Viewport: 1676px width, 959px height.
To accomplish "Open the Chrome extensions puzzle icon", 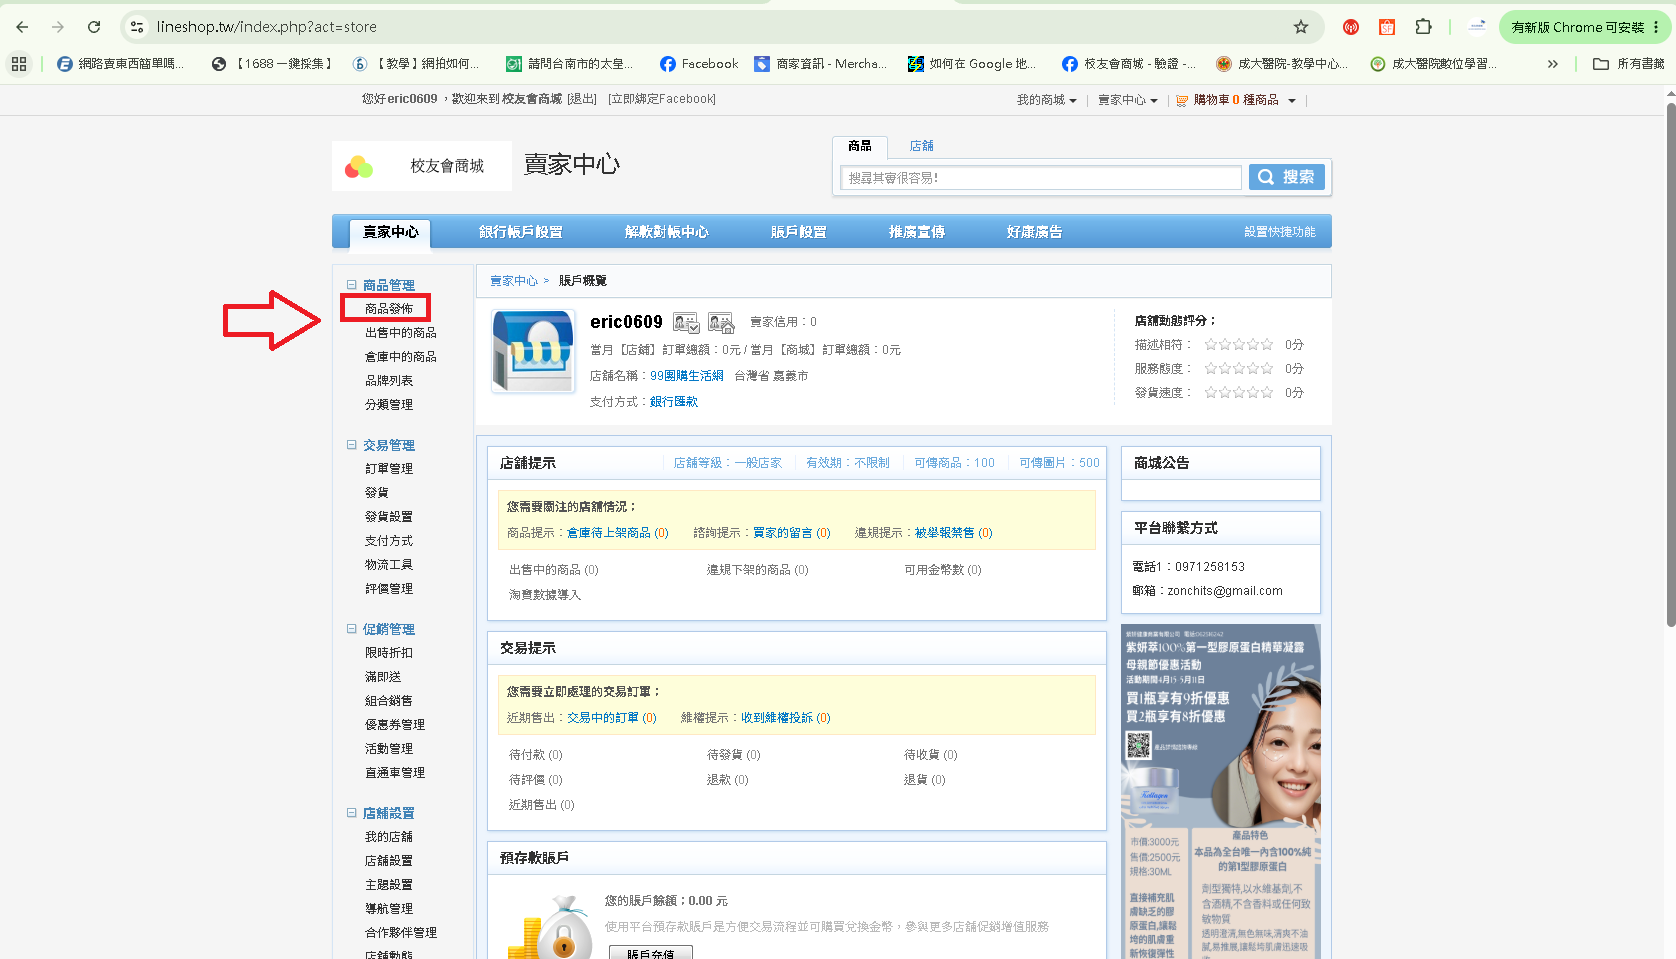I will click(x=1423, y=27).
